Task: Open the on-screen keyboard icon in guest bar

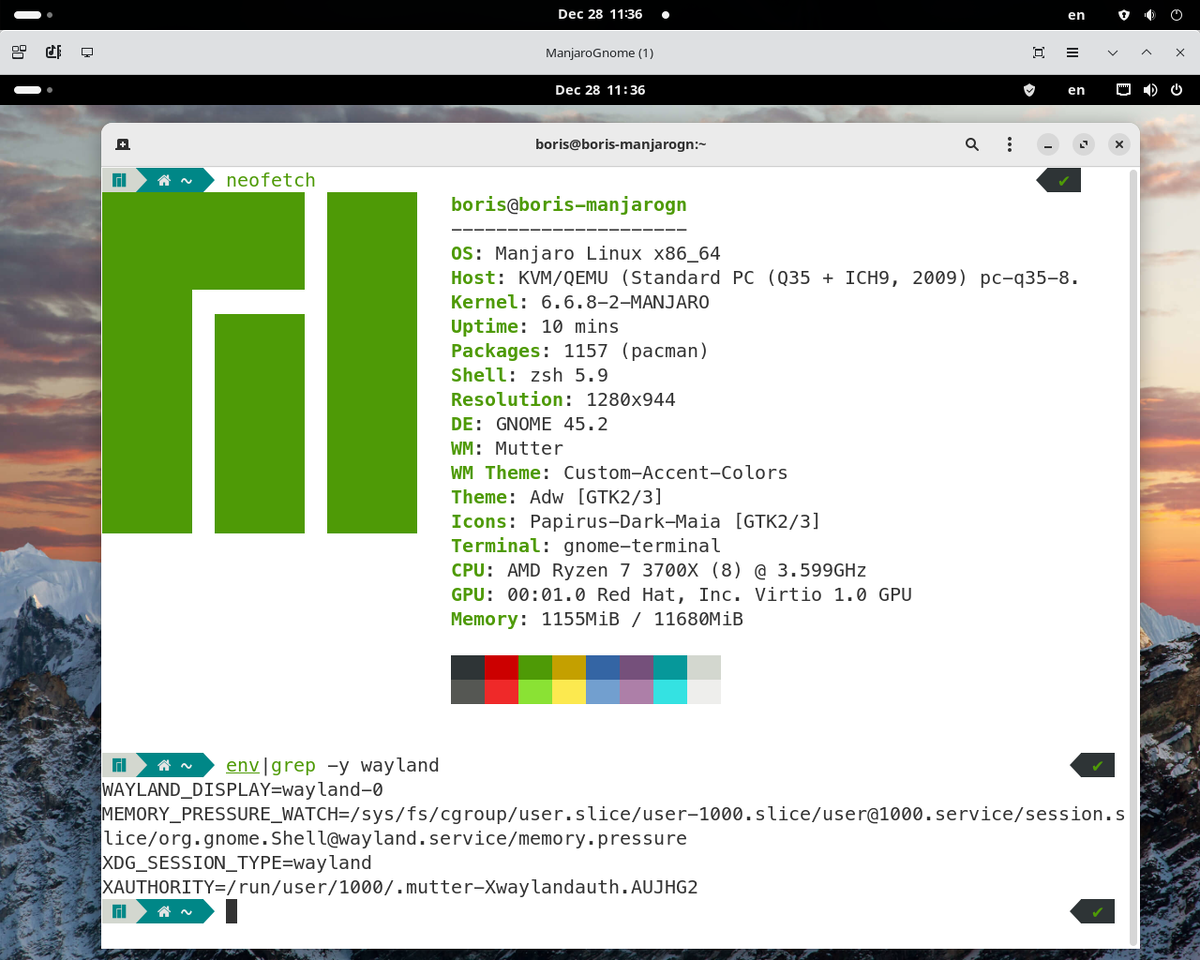Action: [1123, 90]
